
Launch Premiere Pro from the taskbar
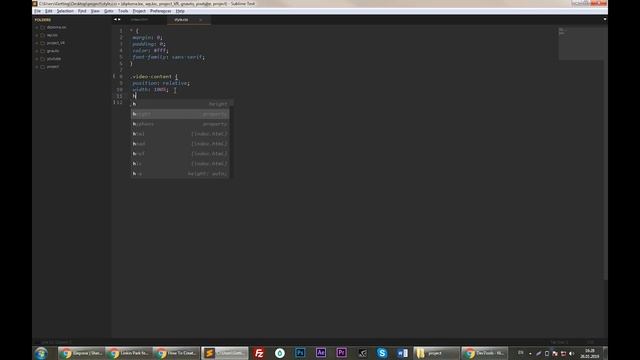click(341, 353)
